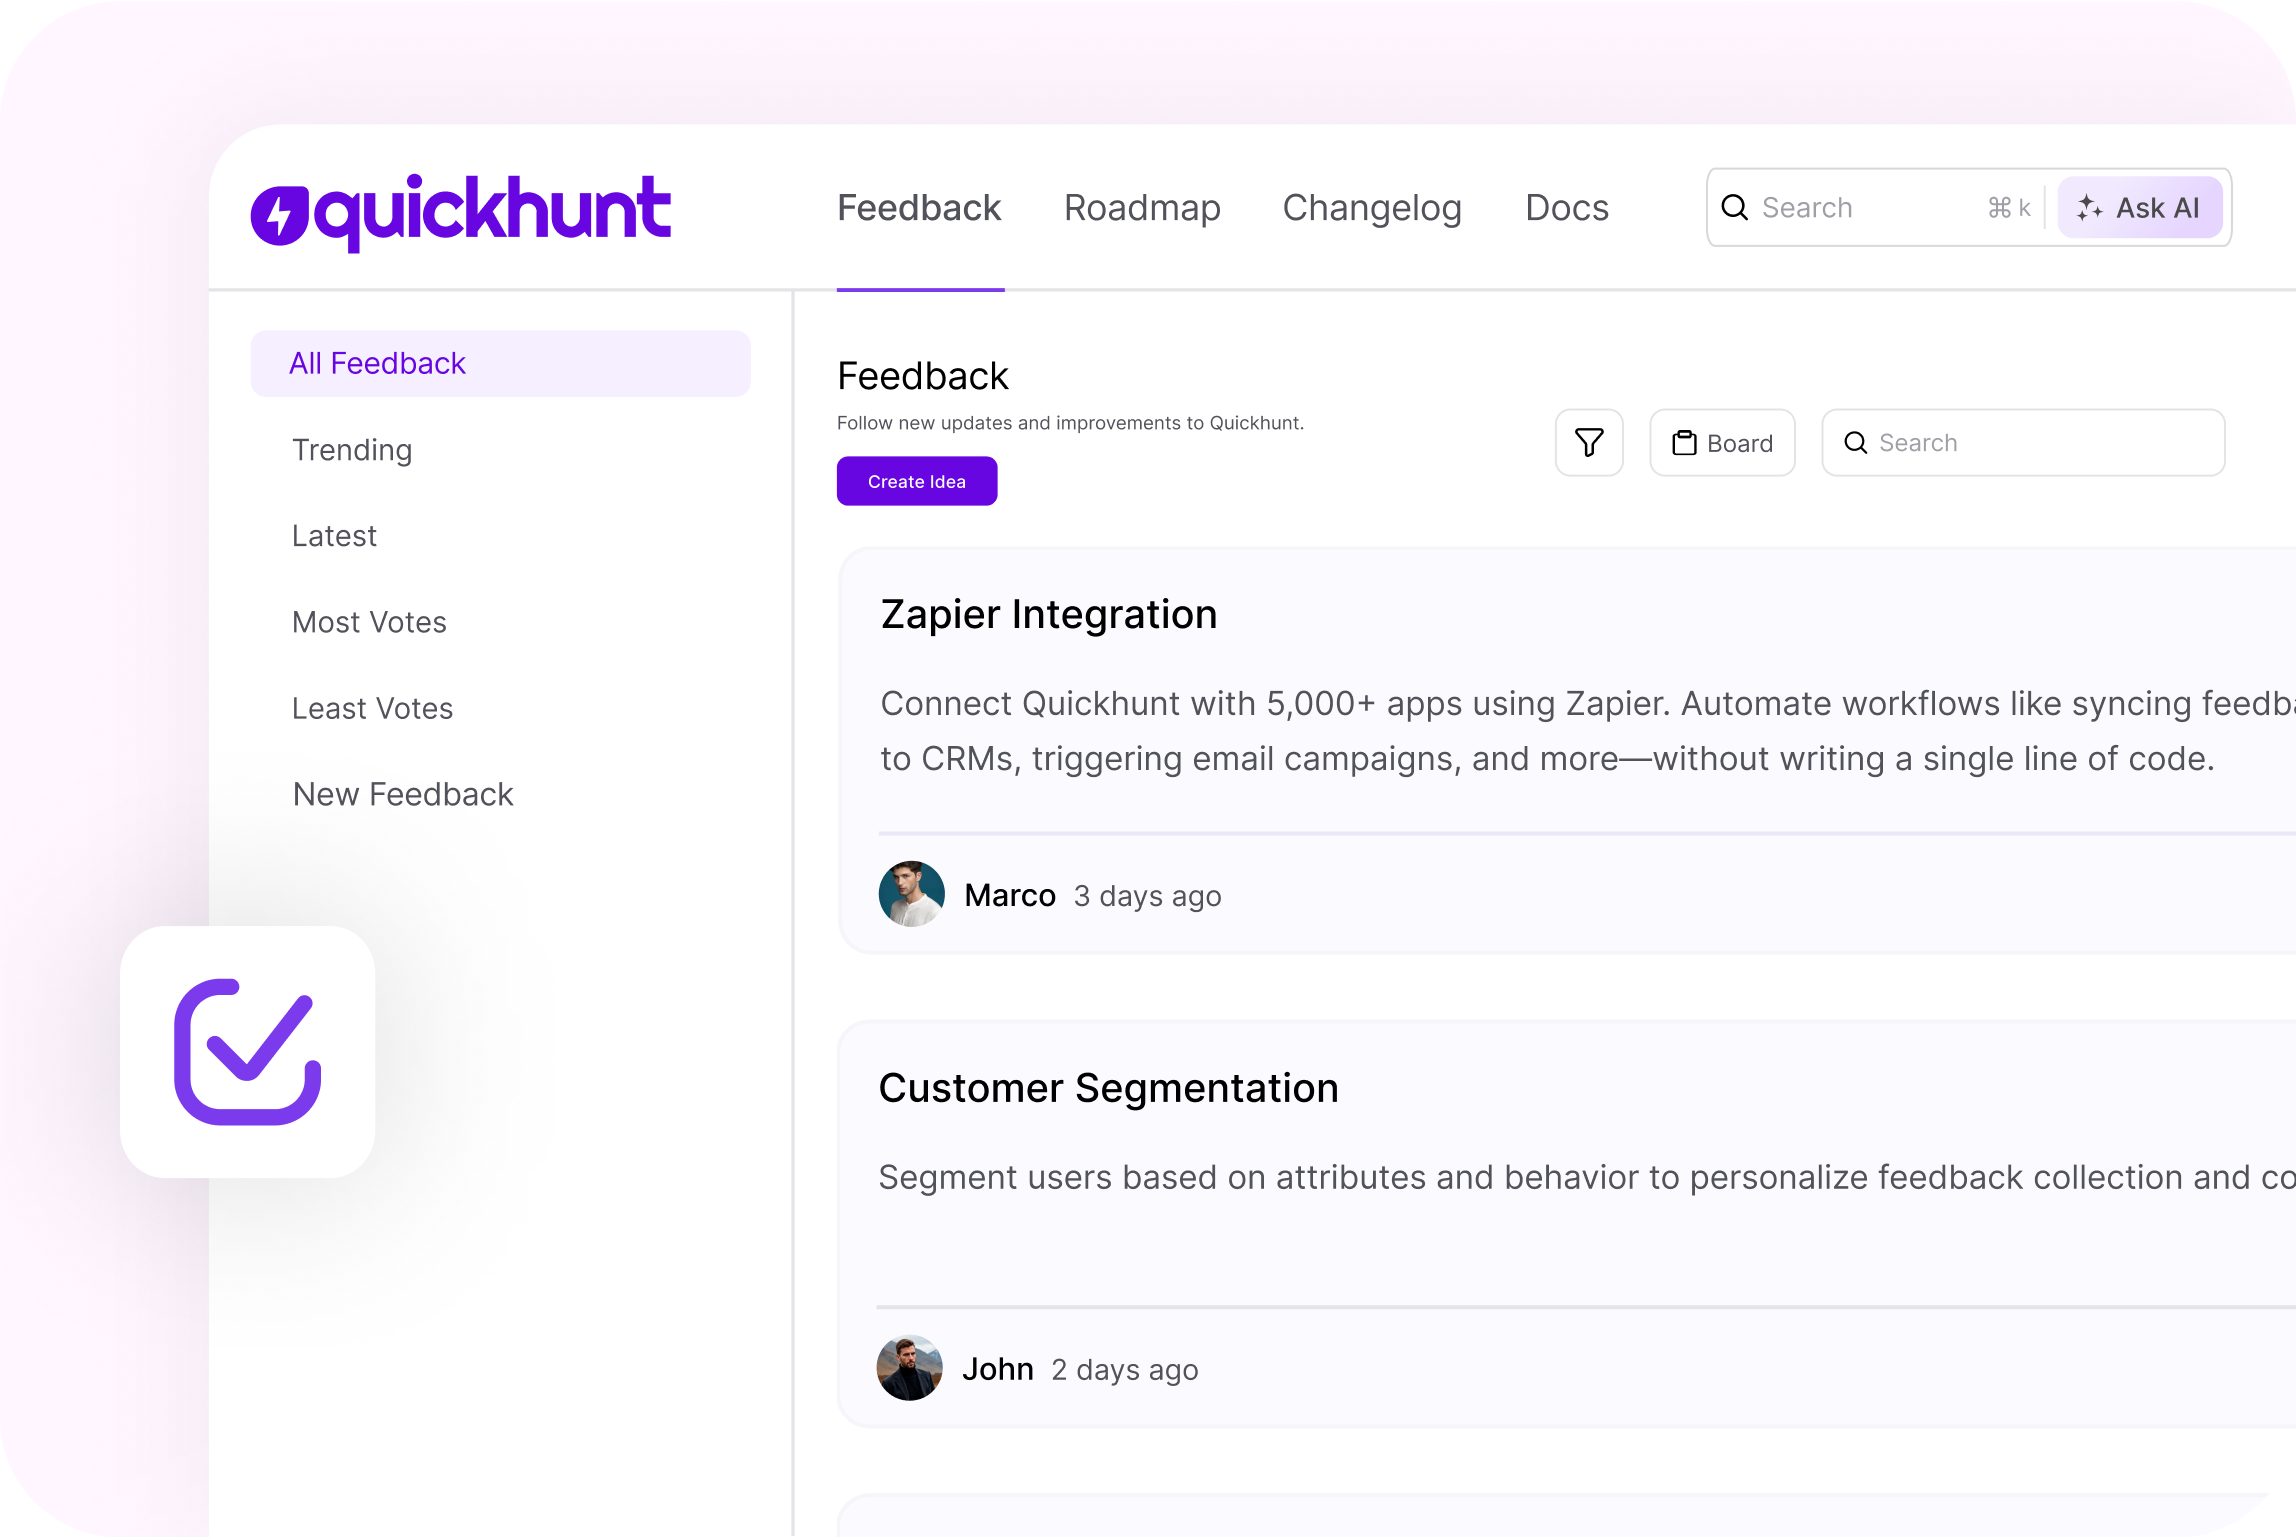Click the sparkle icon on Ask AI
The height and width of the screenshot is (1537, 2296).
click(2089, 208)
